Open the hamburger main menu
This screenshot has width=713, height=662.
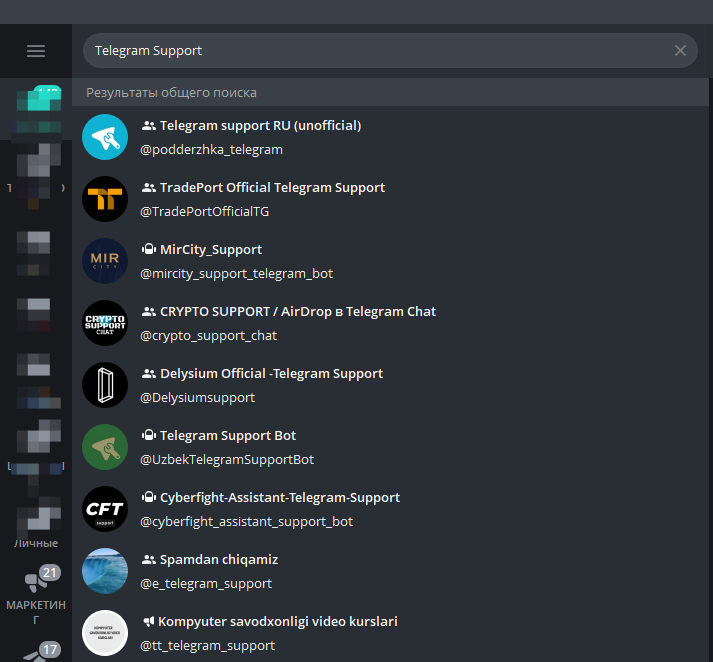[x=36, y=51]
